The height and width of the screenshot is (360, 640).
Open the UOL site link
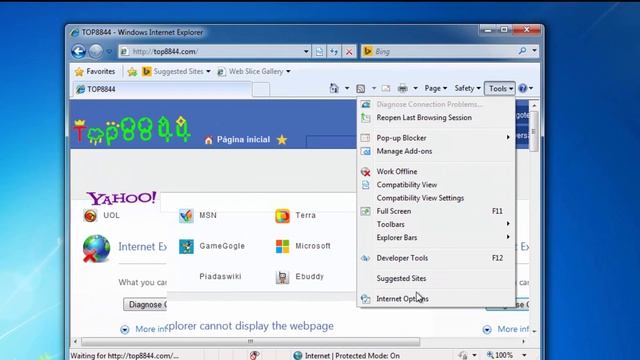coord(111,215)
